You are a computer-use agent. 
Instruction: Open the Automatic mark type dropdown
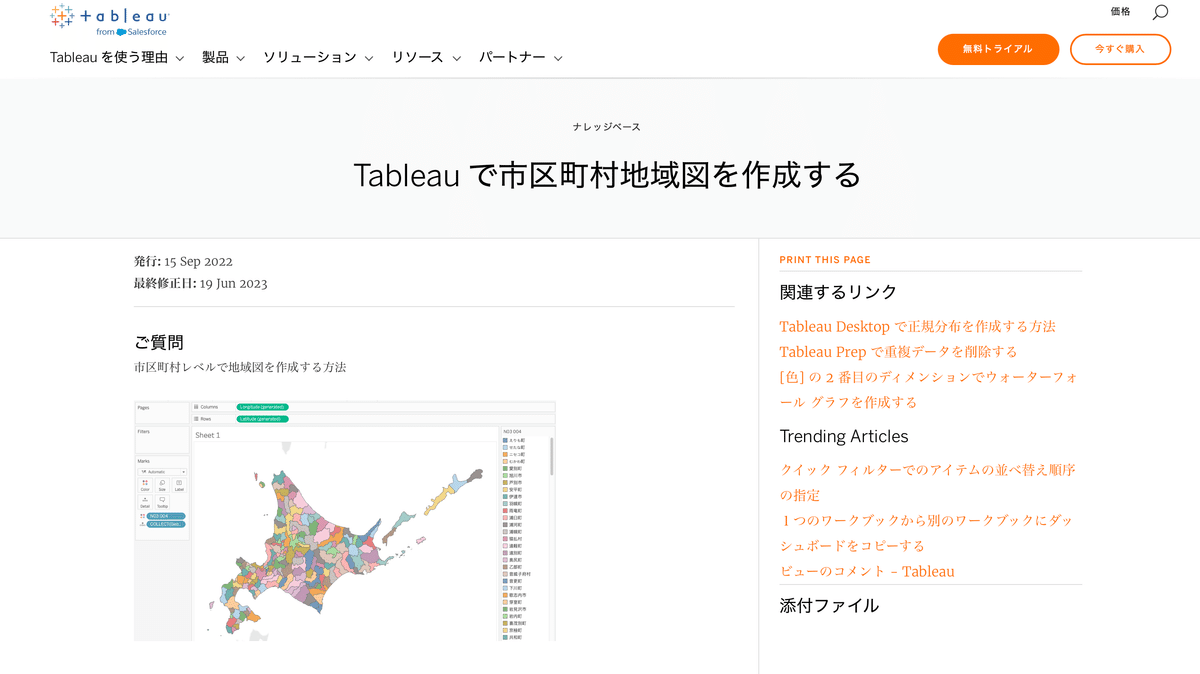(x=162, y=472)
